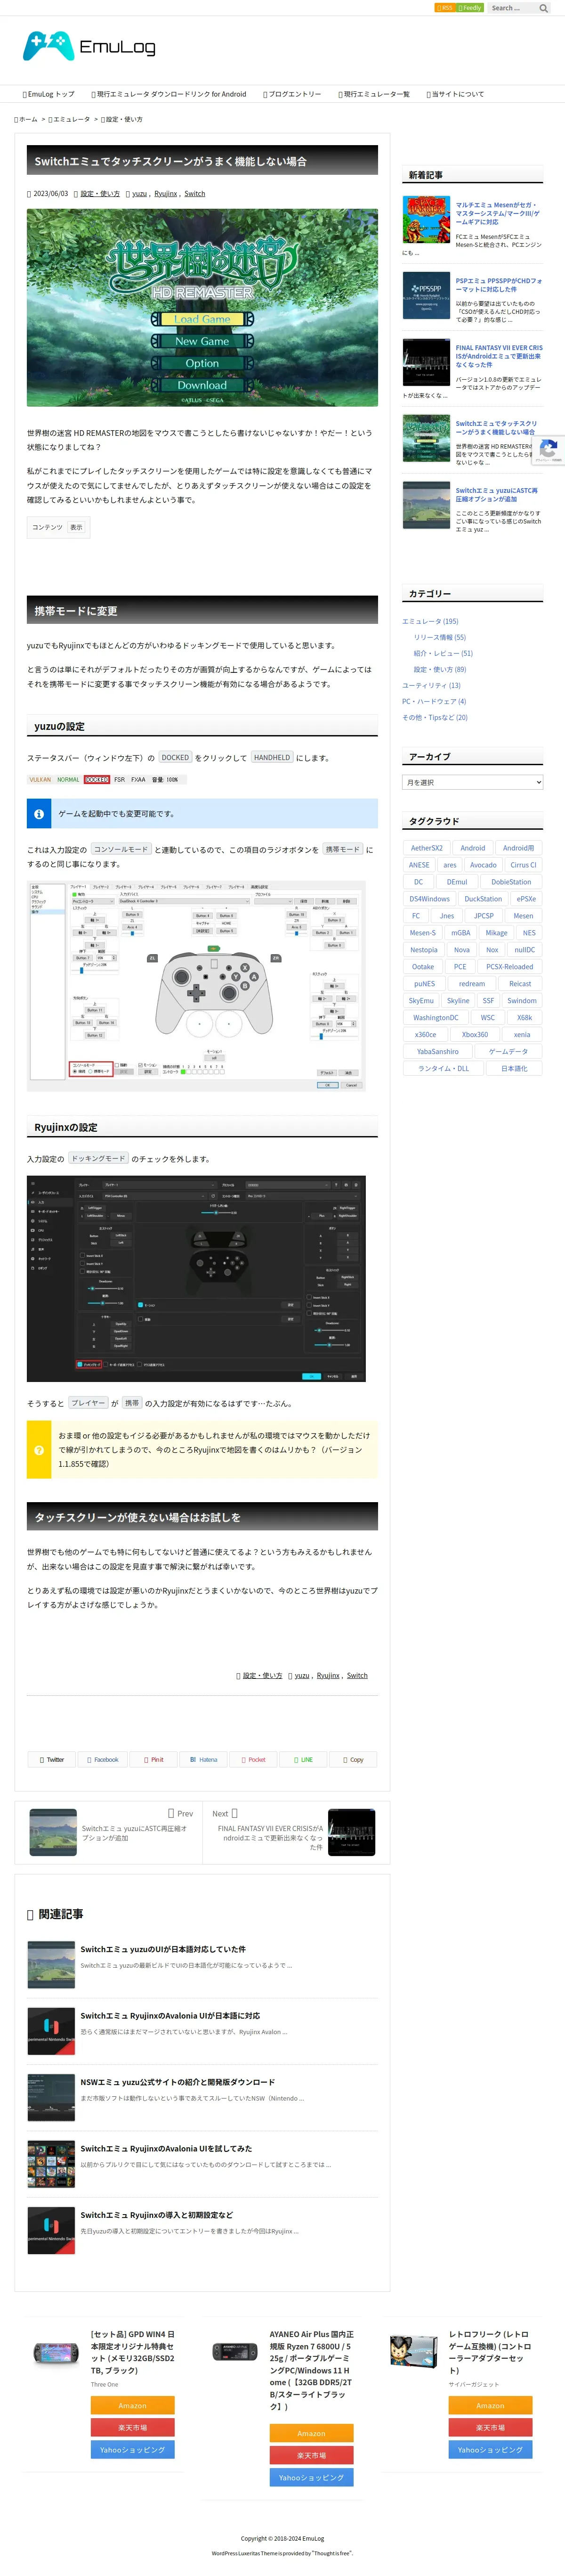Viewport: 565px width, 2576px height.
Task: Open the PSPエミュ PPSSPP CHD recent article
Action: [499, 285]
